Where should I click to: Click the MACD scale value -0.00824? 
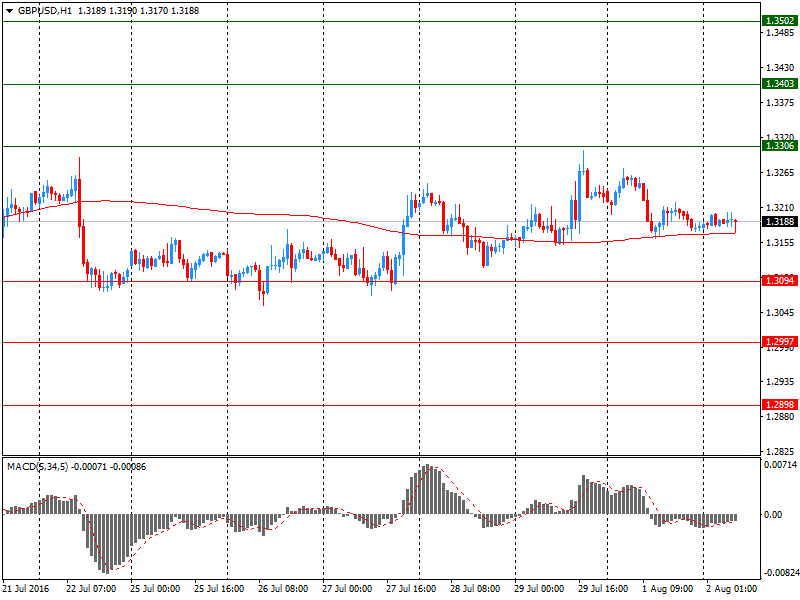click(781, 573)
